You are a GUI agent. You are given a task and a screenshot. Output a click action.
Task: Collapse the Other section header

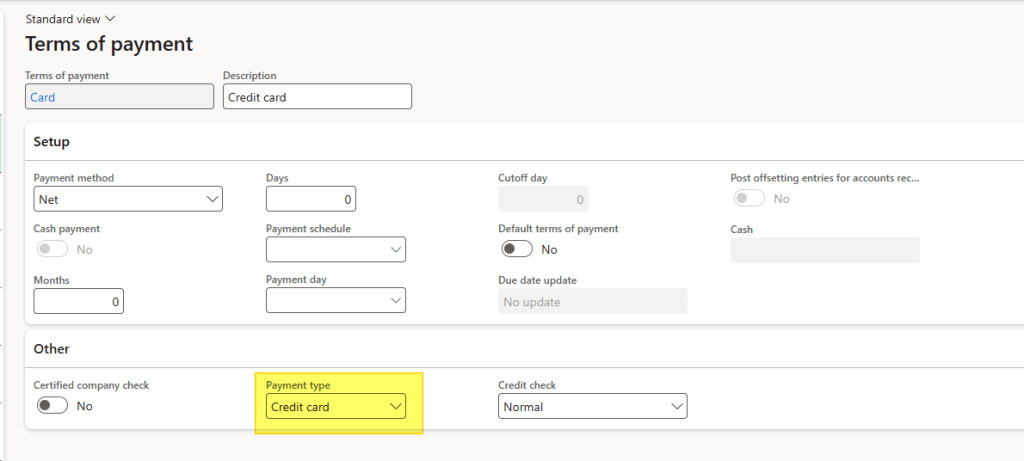[x=50, y=349]
